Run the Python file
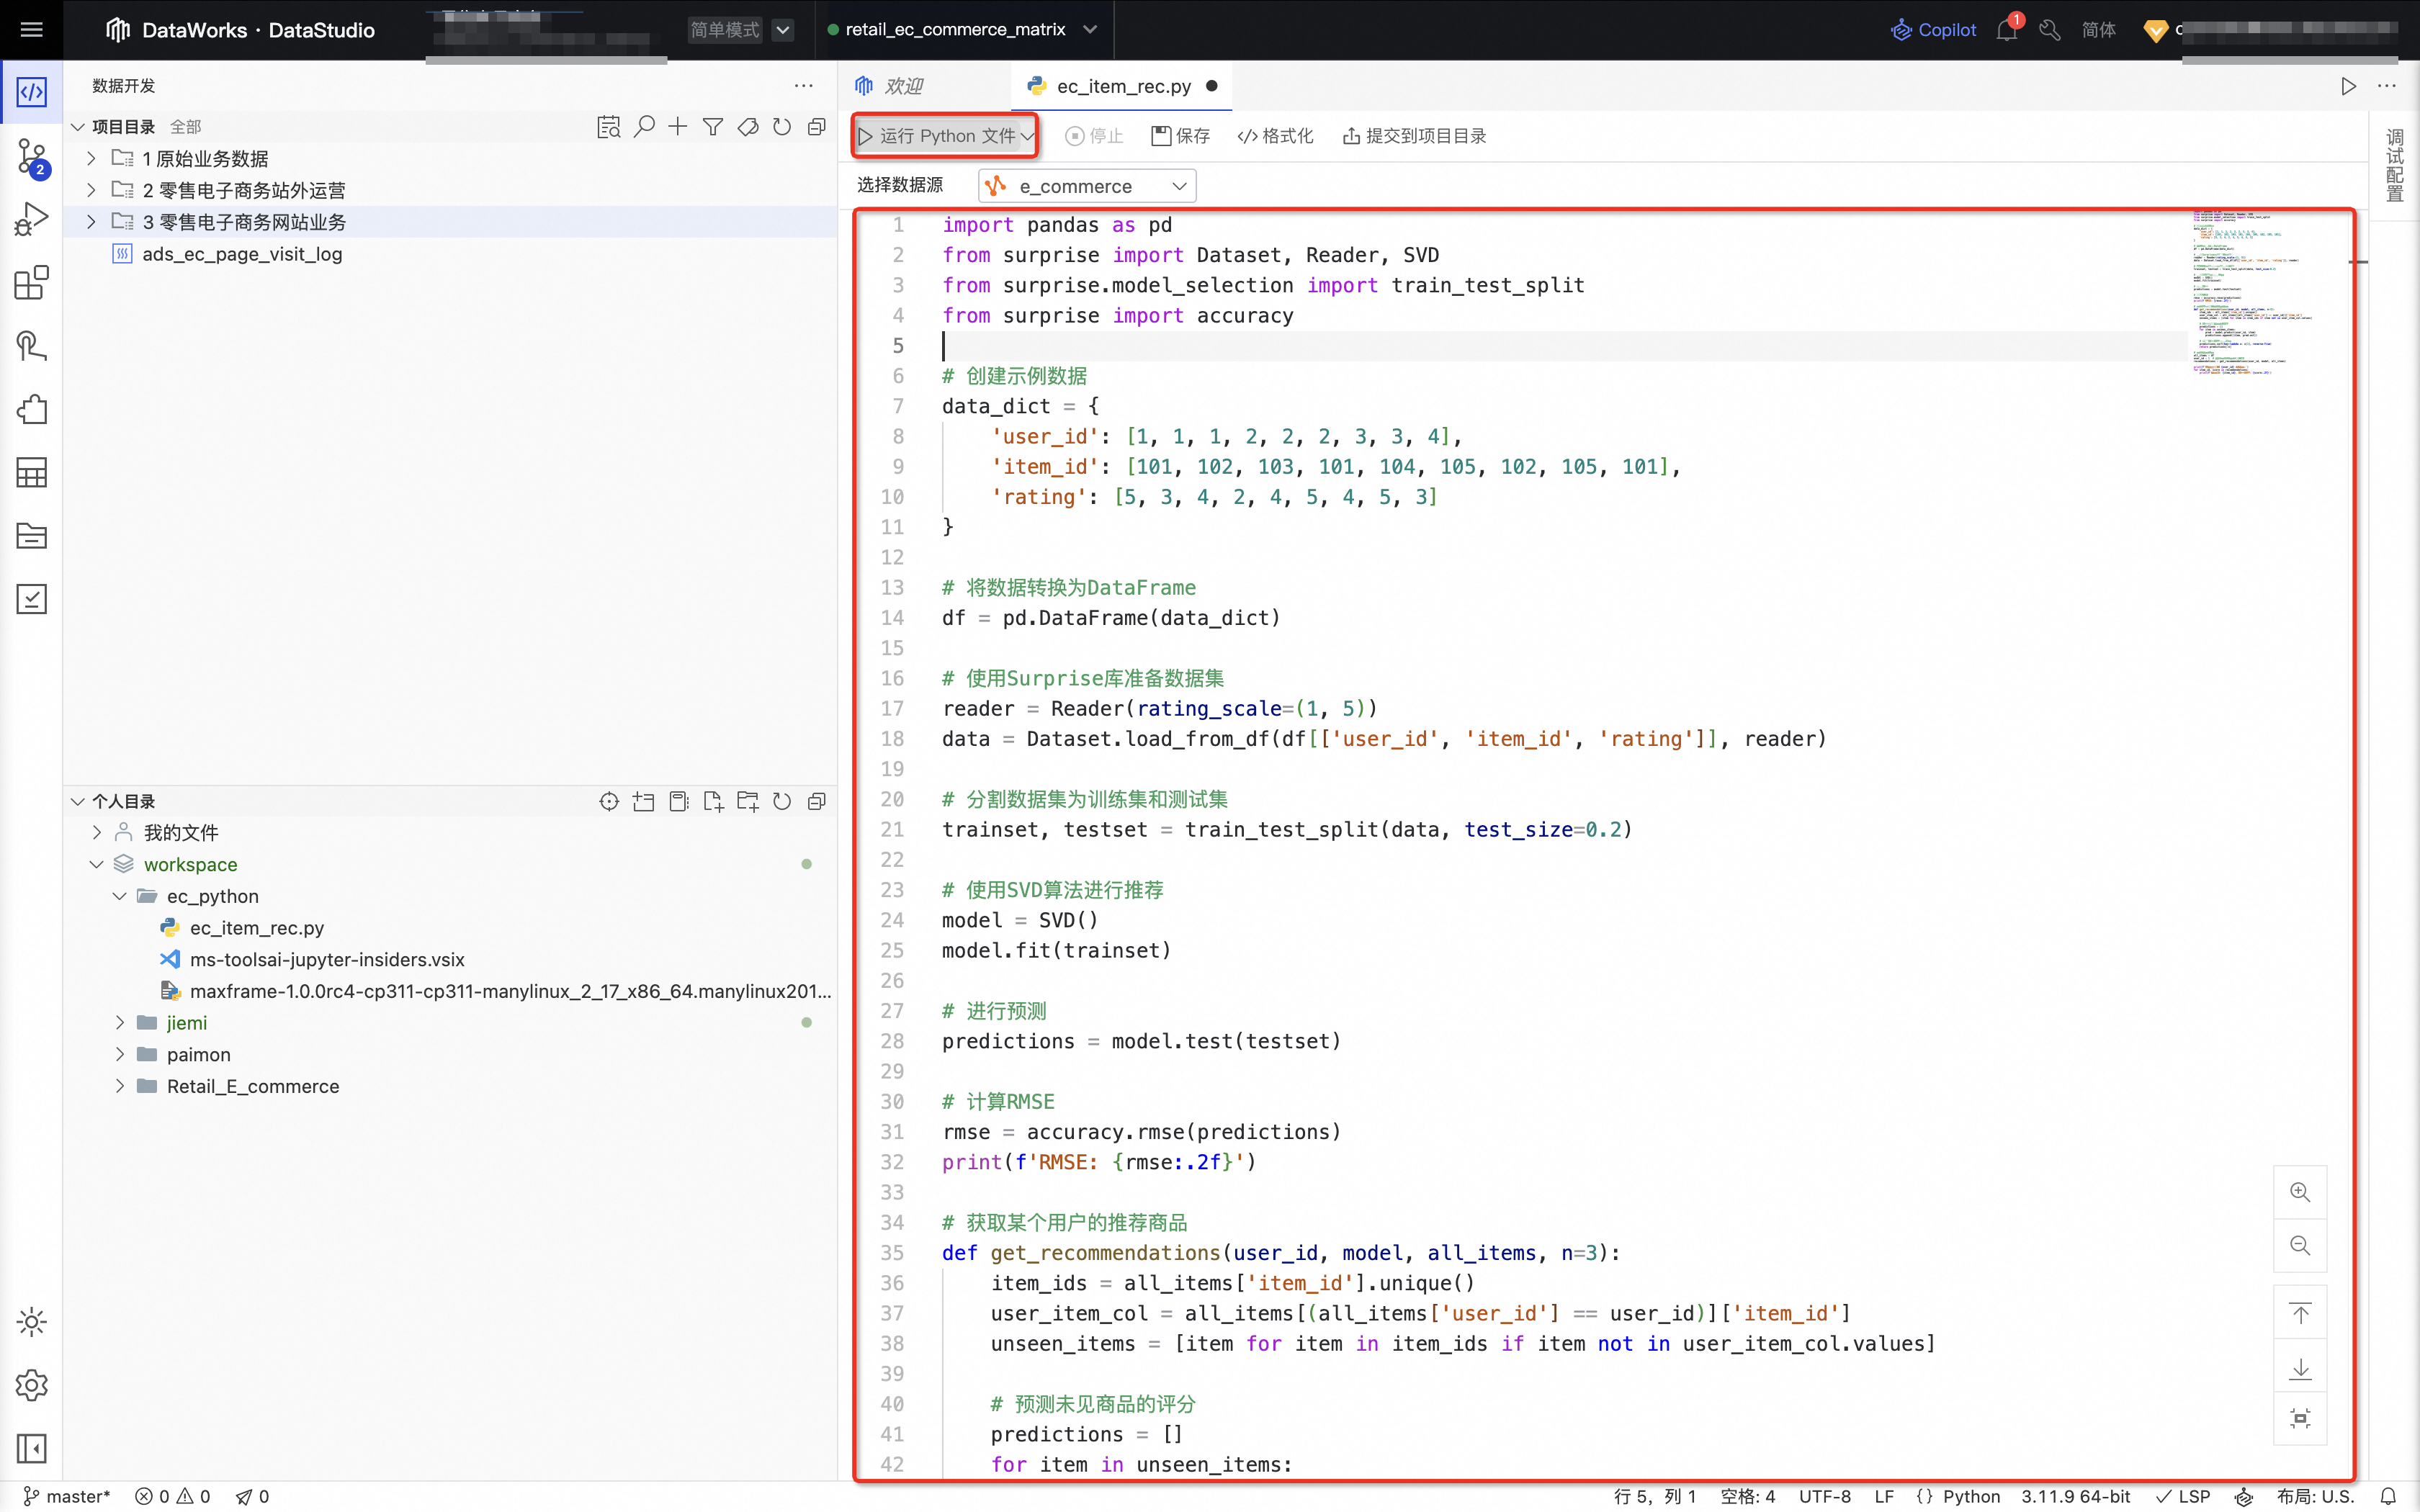Image resolution: width=2420 pixels, height=1512 pixels. click(936, 136)
